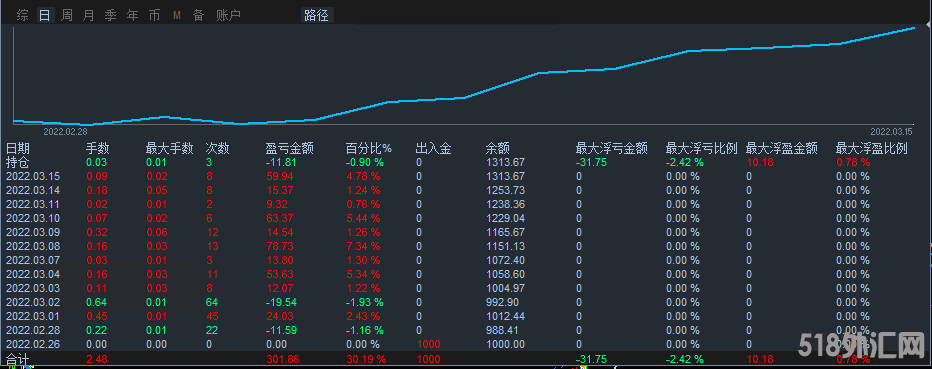Click percentage value 7.34 %
This screenshot has height=369, width=932.
coord(363,246)
